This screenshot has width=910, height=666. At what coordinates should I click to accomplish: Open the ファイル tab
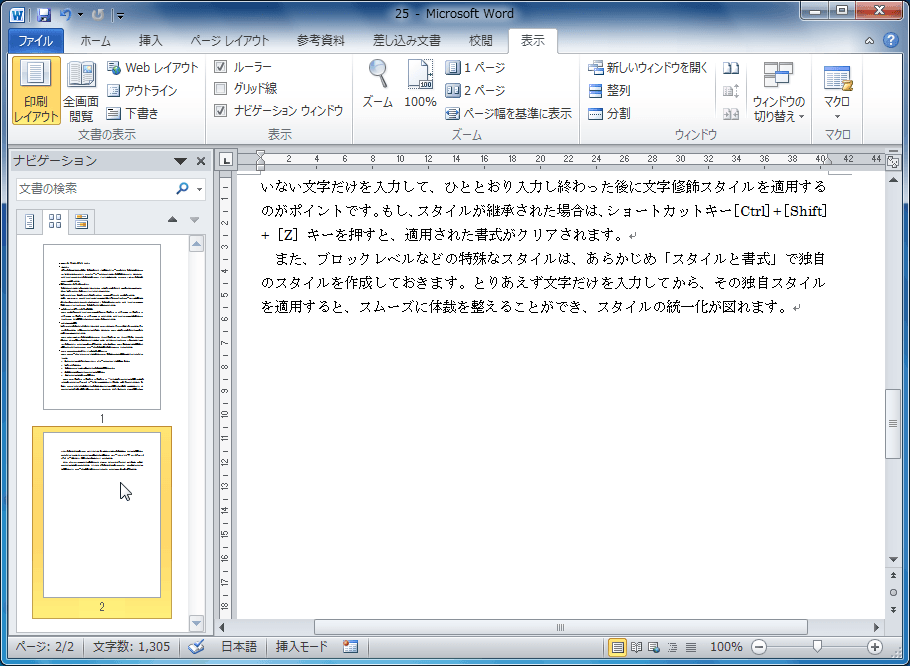(x=36, y=41)
